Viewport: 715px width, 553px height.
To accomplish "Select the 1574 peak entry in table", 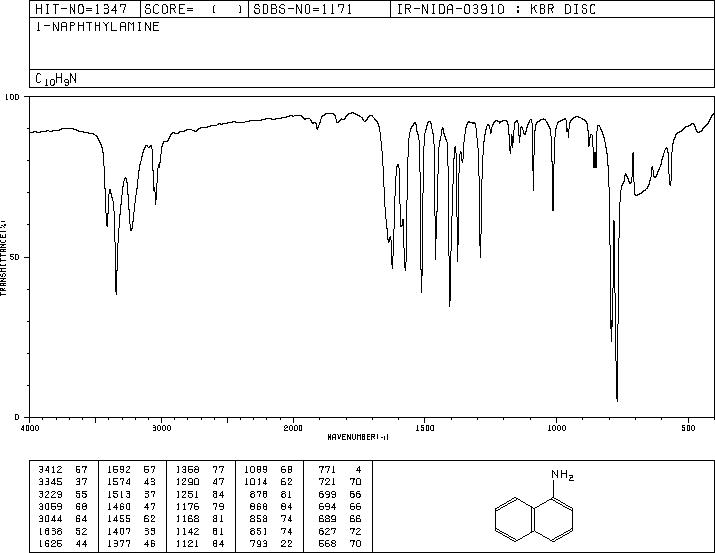I will 131,481.
